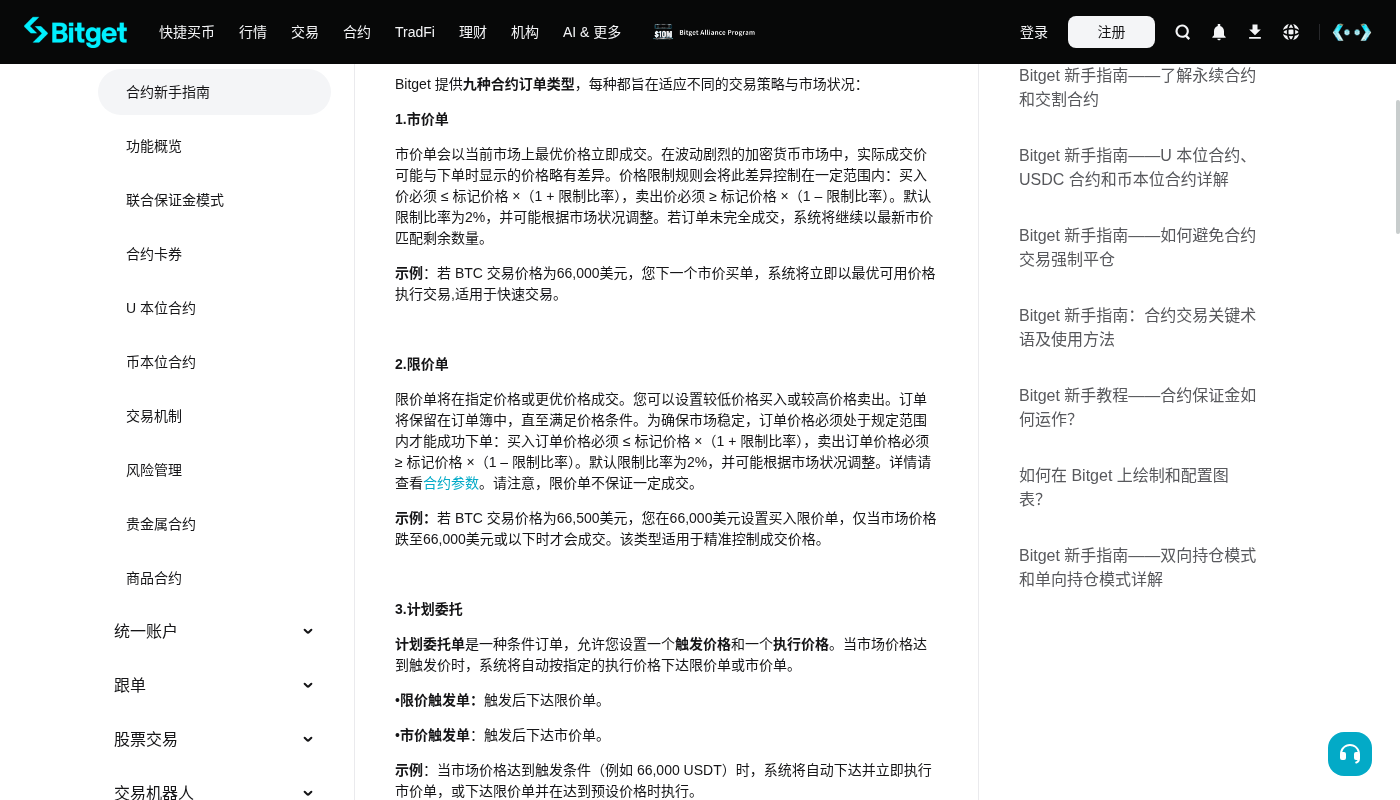Viewport: 1400px width, 800px height.
Task: Open the customer support headset chat
Action: tap(1350, 754)
